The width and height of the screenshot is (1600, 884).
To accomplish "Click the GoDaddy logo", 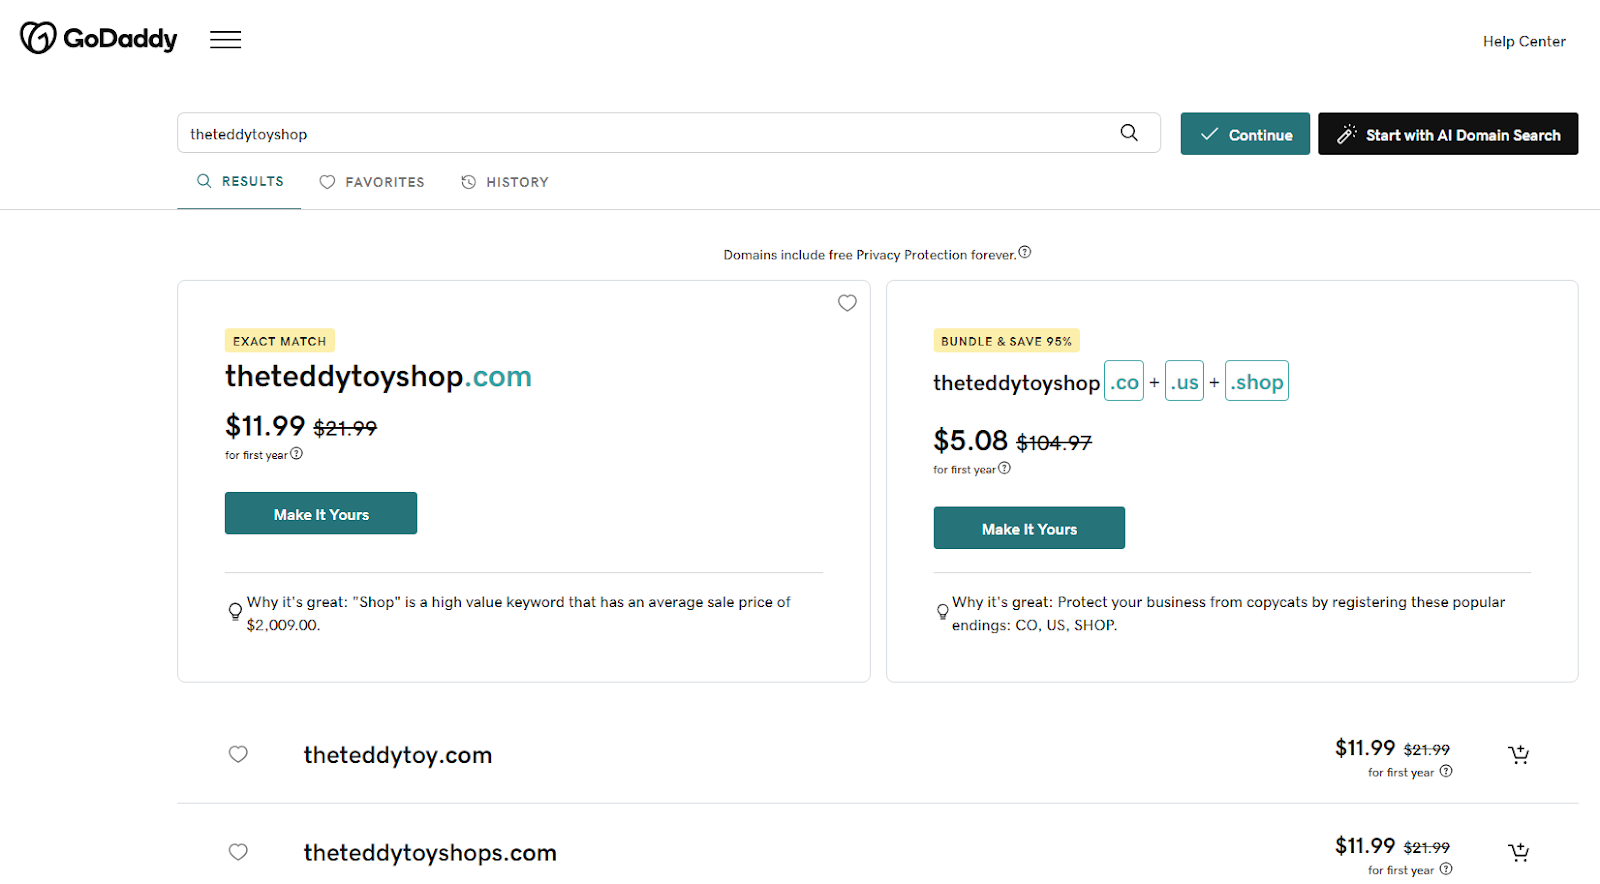I will pyautogui.click(x=98, y=38).
